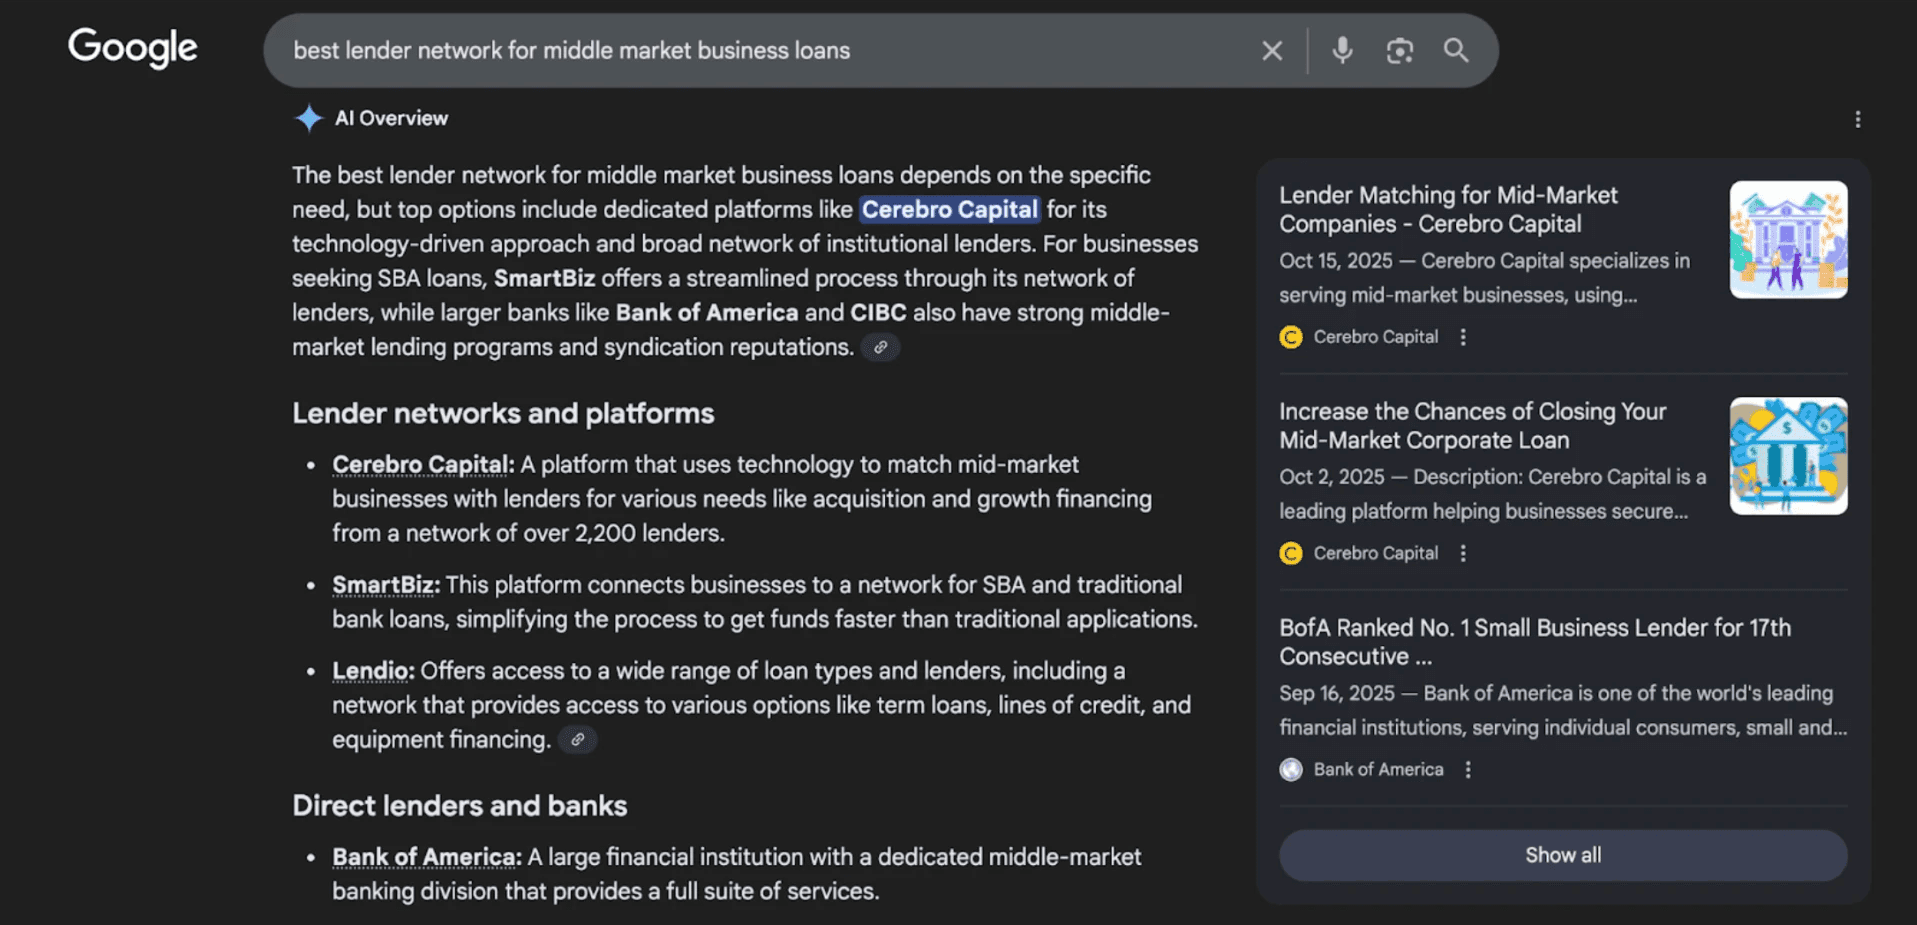
Task: Click the AI Overview label text
Action: click(391, 118)
